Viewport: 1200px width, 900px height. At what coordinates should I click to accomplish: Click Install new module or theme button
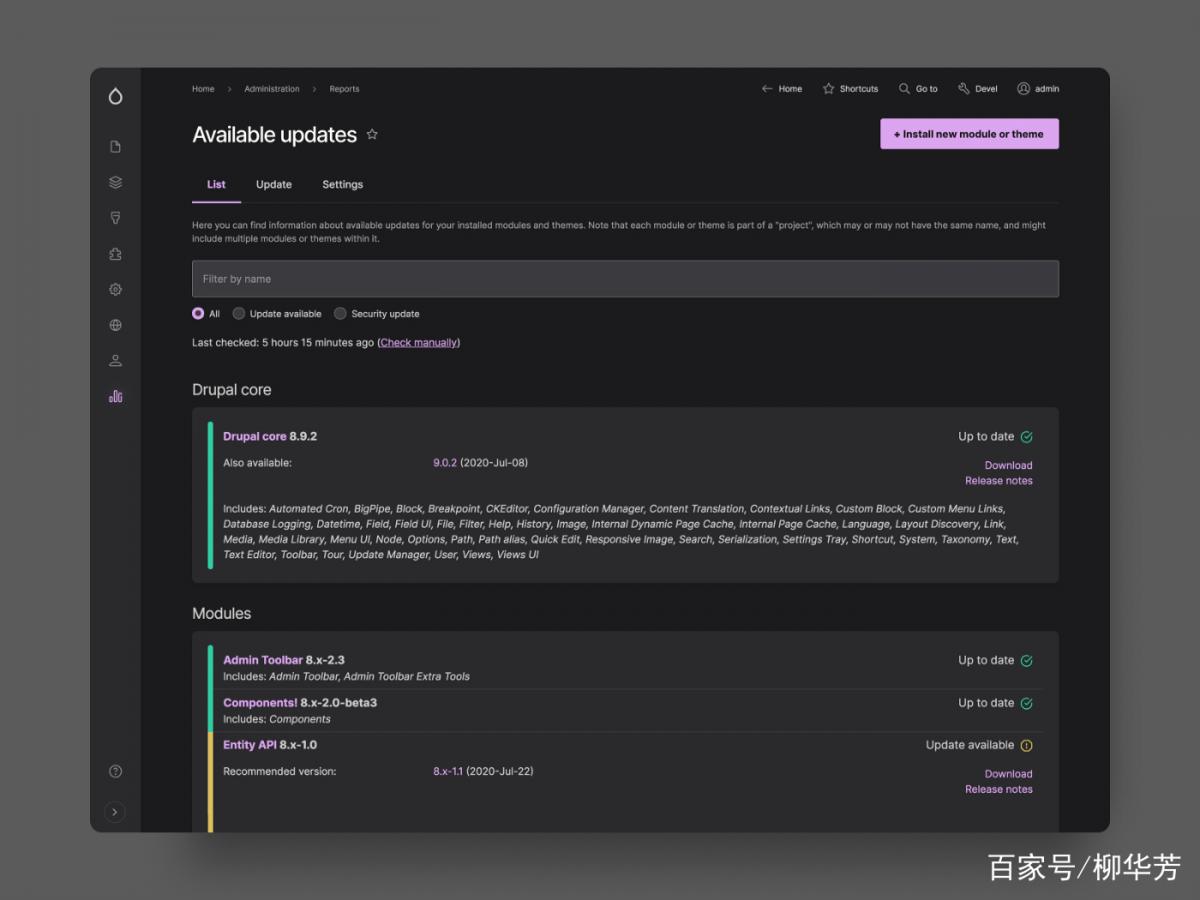click(969, 134)
